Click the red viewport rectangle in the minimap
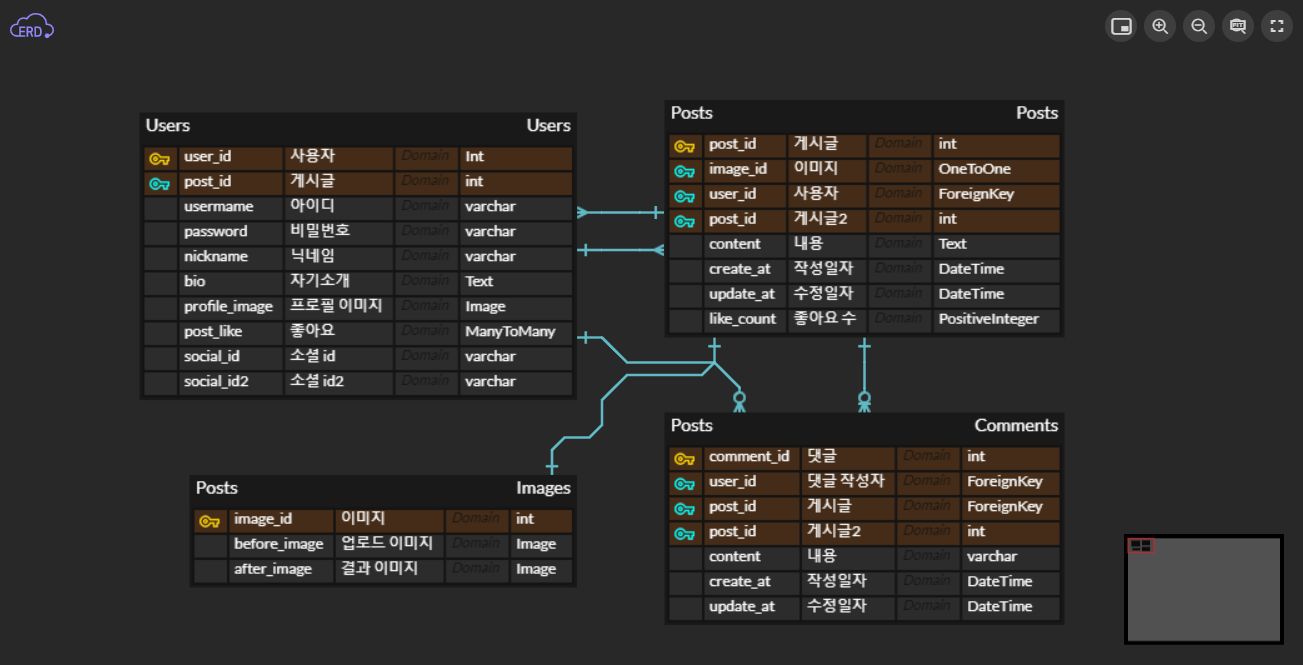 point(1140,547)
